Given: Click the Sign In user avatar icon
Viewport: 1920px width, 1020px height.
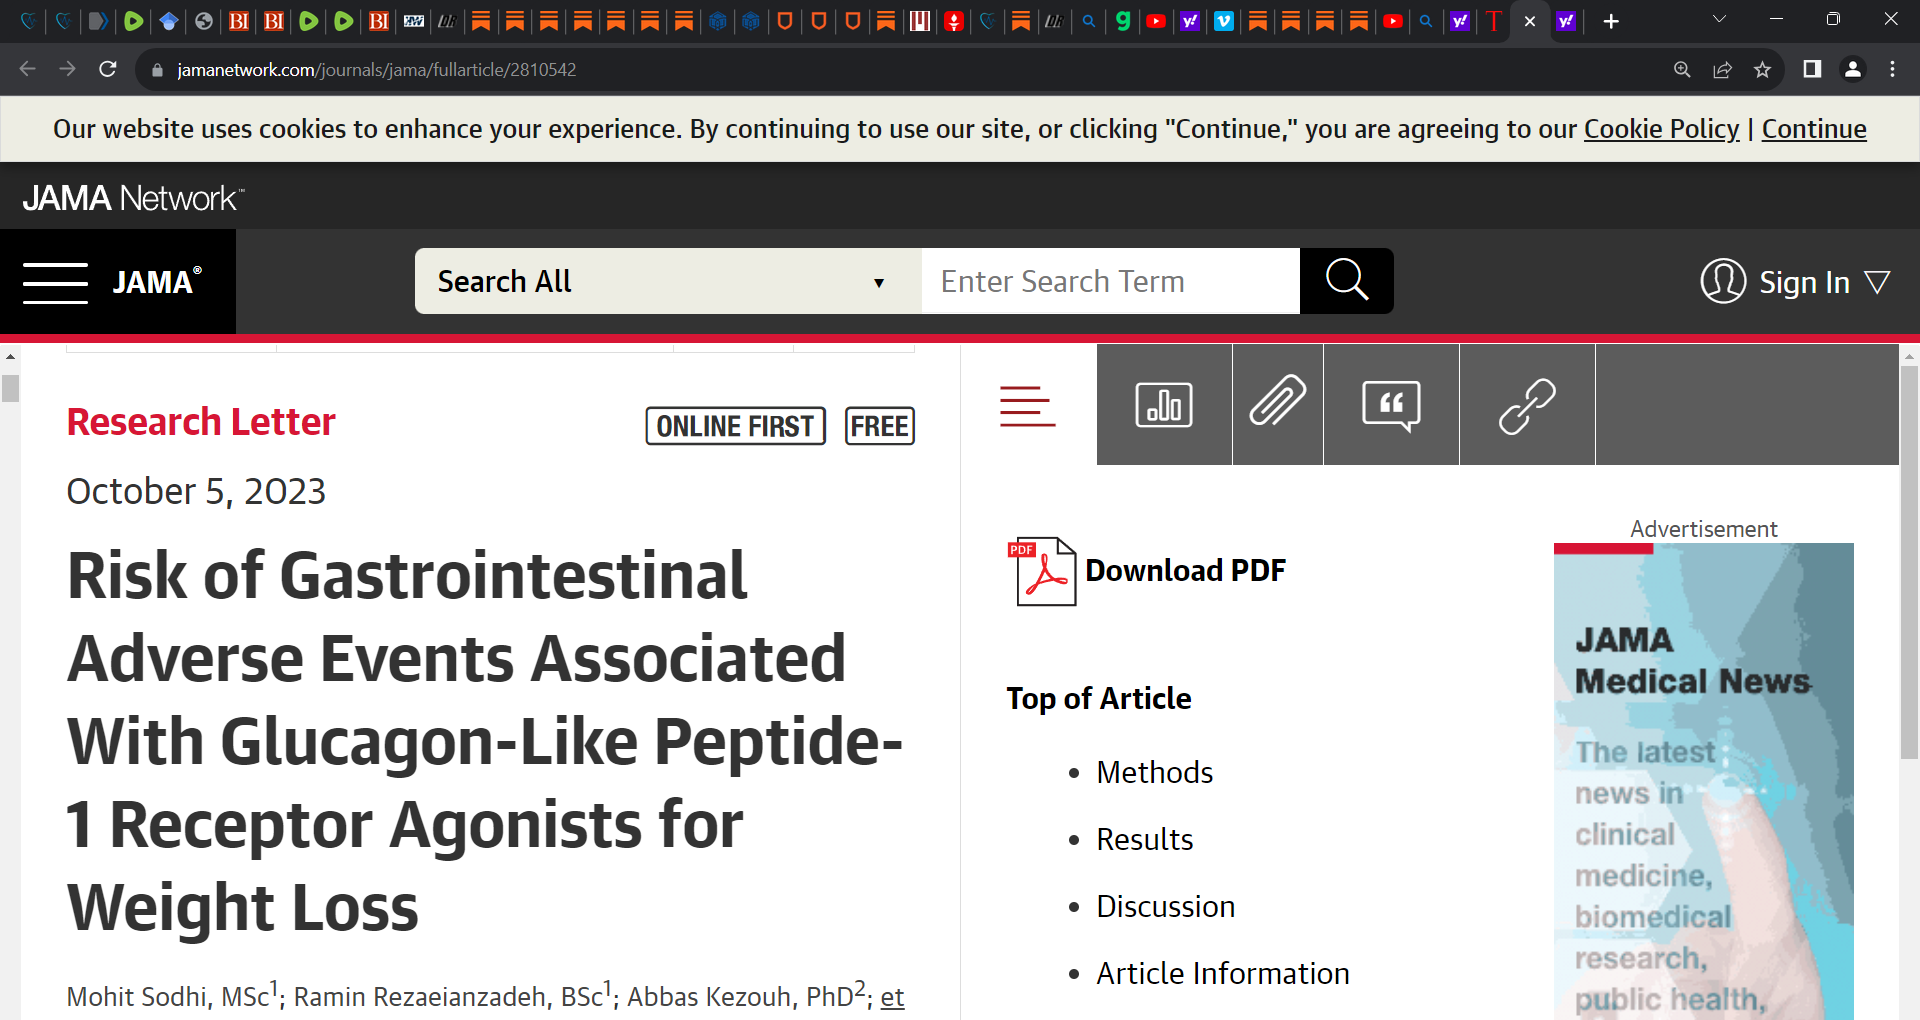Looking at the screenshot, I should click(x=1723, y=282).
